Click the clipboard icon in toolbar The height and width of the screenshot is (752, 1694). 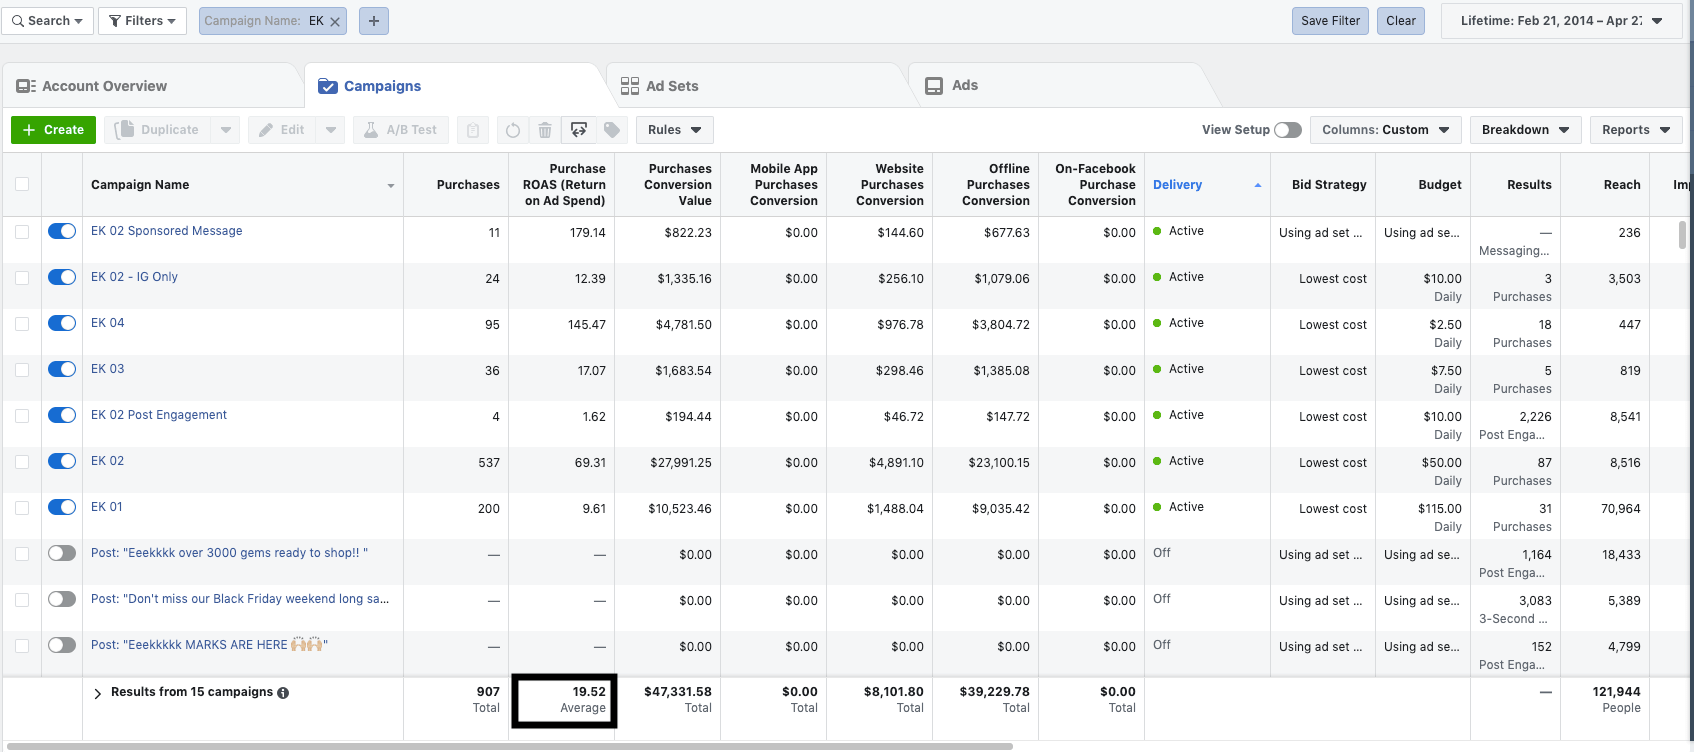pos(473,130)
